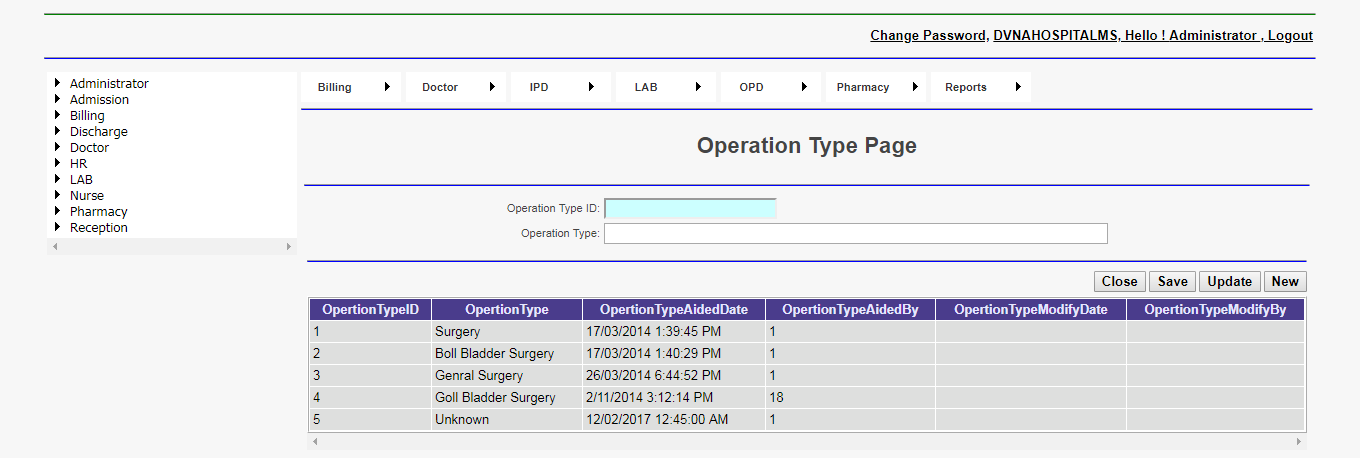Click the arrow next to OPD menu

click(x=804, y=87)
